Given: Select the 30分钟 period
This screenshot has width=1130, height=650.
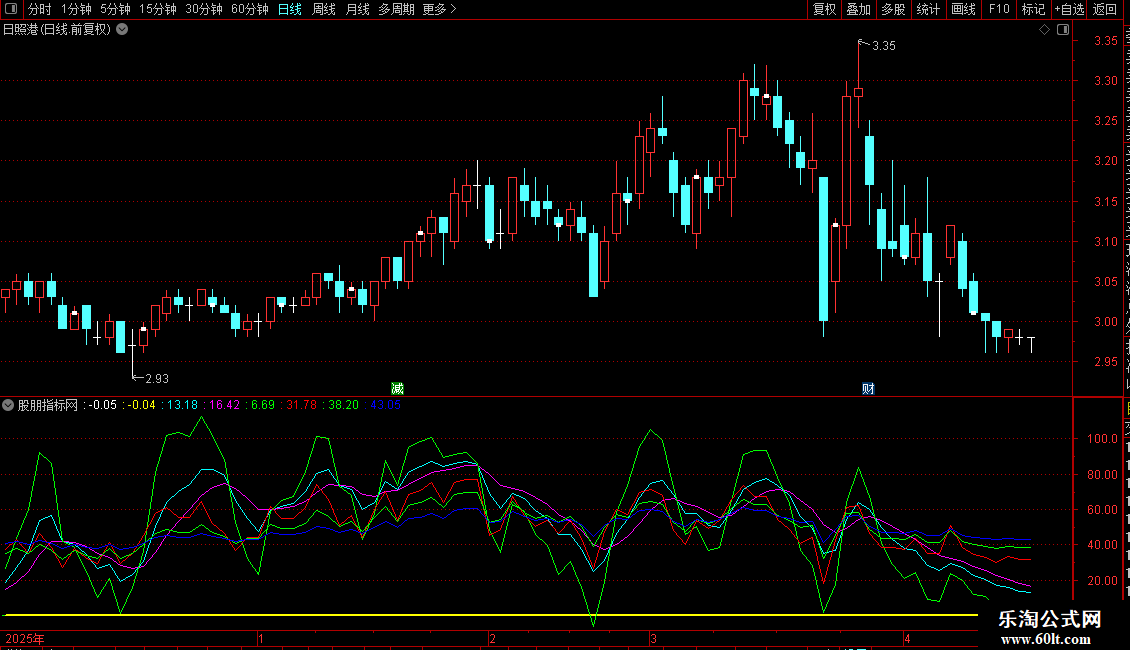Looking at the screenshot, I should tap(204, 9).
